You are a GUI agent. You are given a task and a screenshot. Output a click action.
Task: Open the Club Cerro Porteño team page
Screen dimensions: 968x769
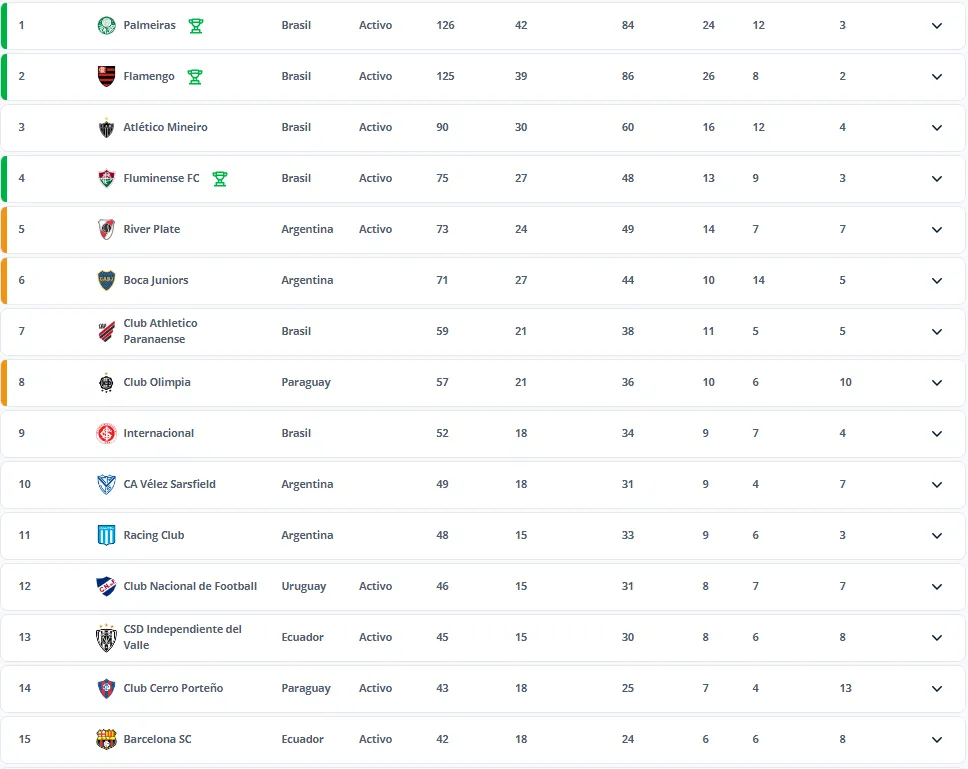tap(173, 688)
